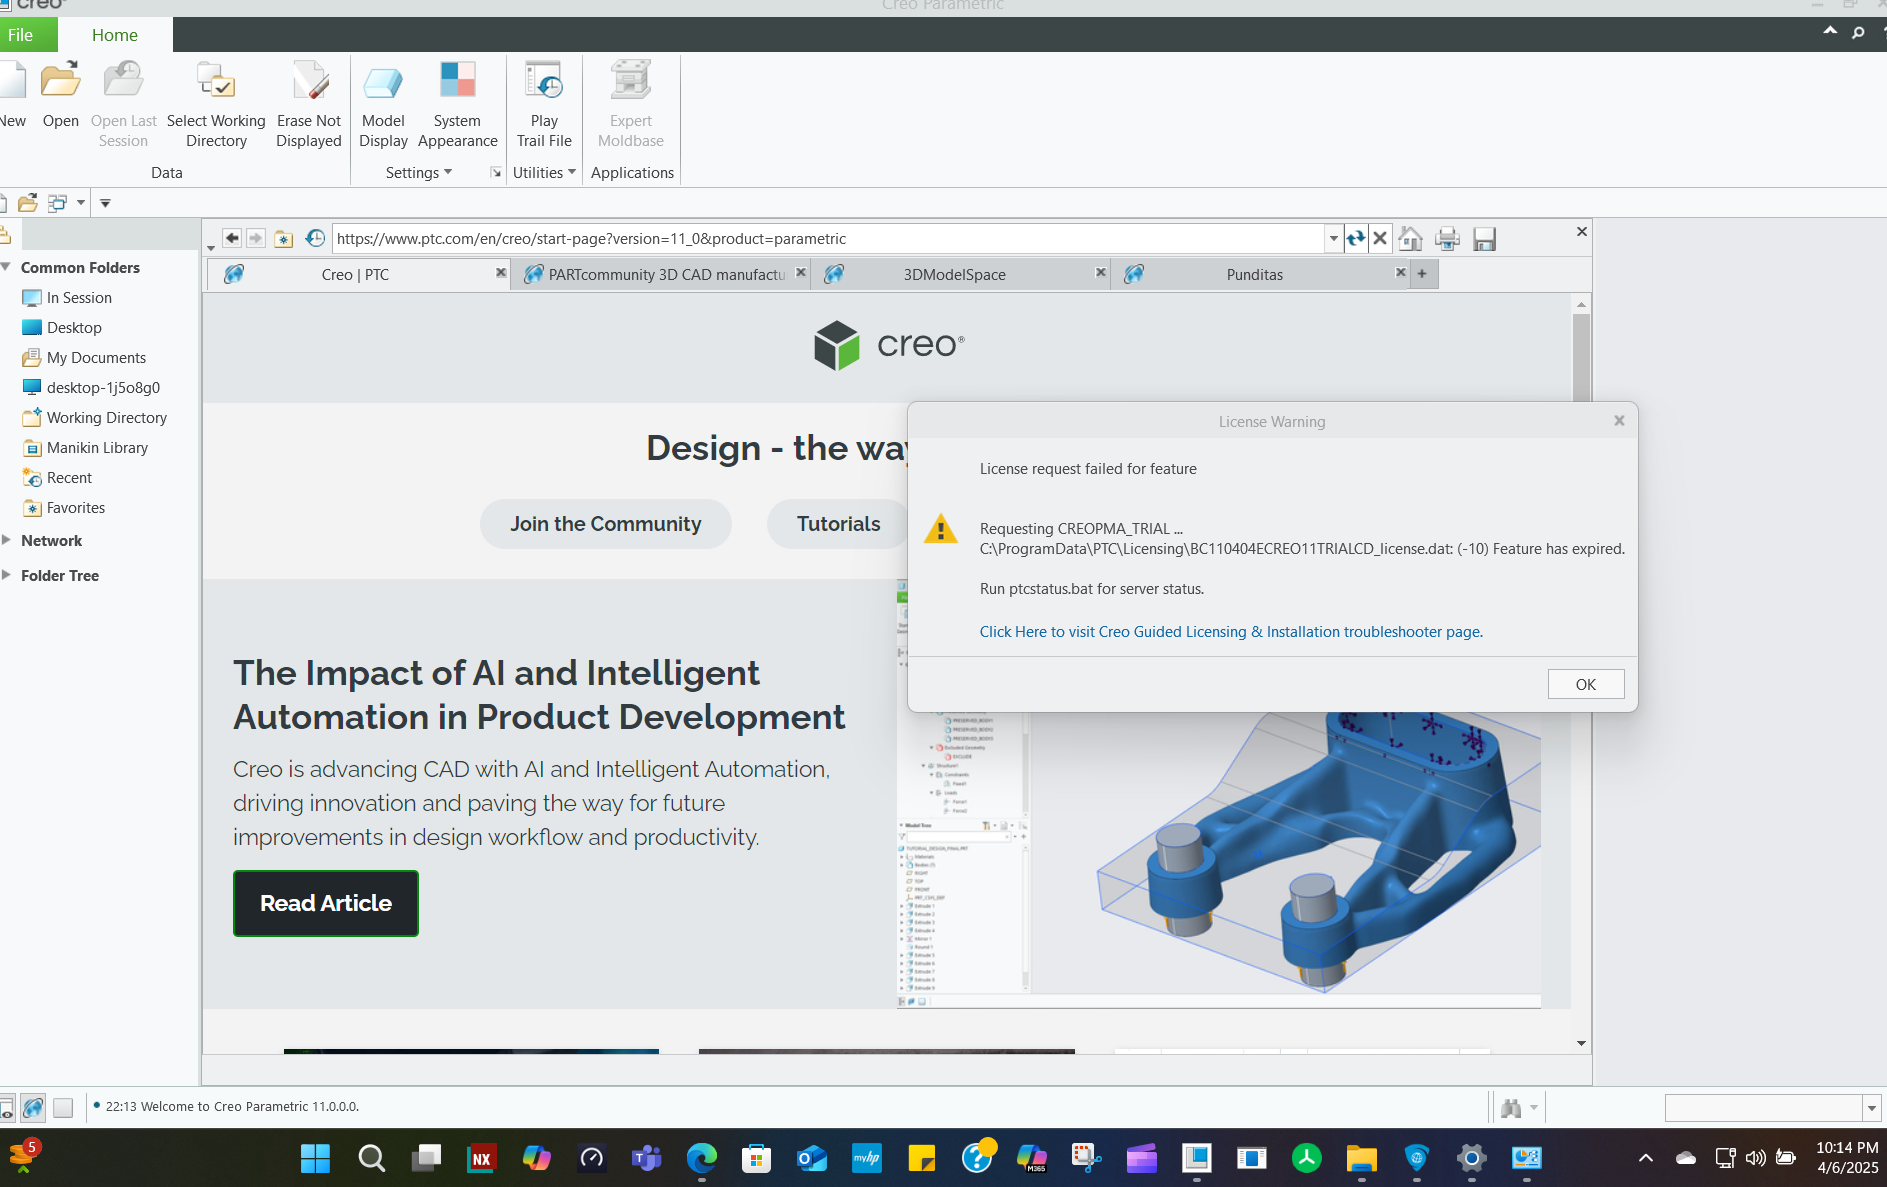The image size is (1887, 1187).
Task: Open the File menu
Action: (x=18, y=34)
